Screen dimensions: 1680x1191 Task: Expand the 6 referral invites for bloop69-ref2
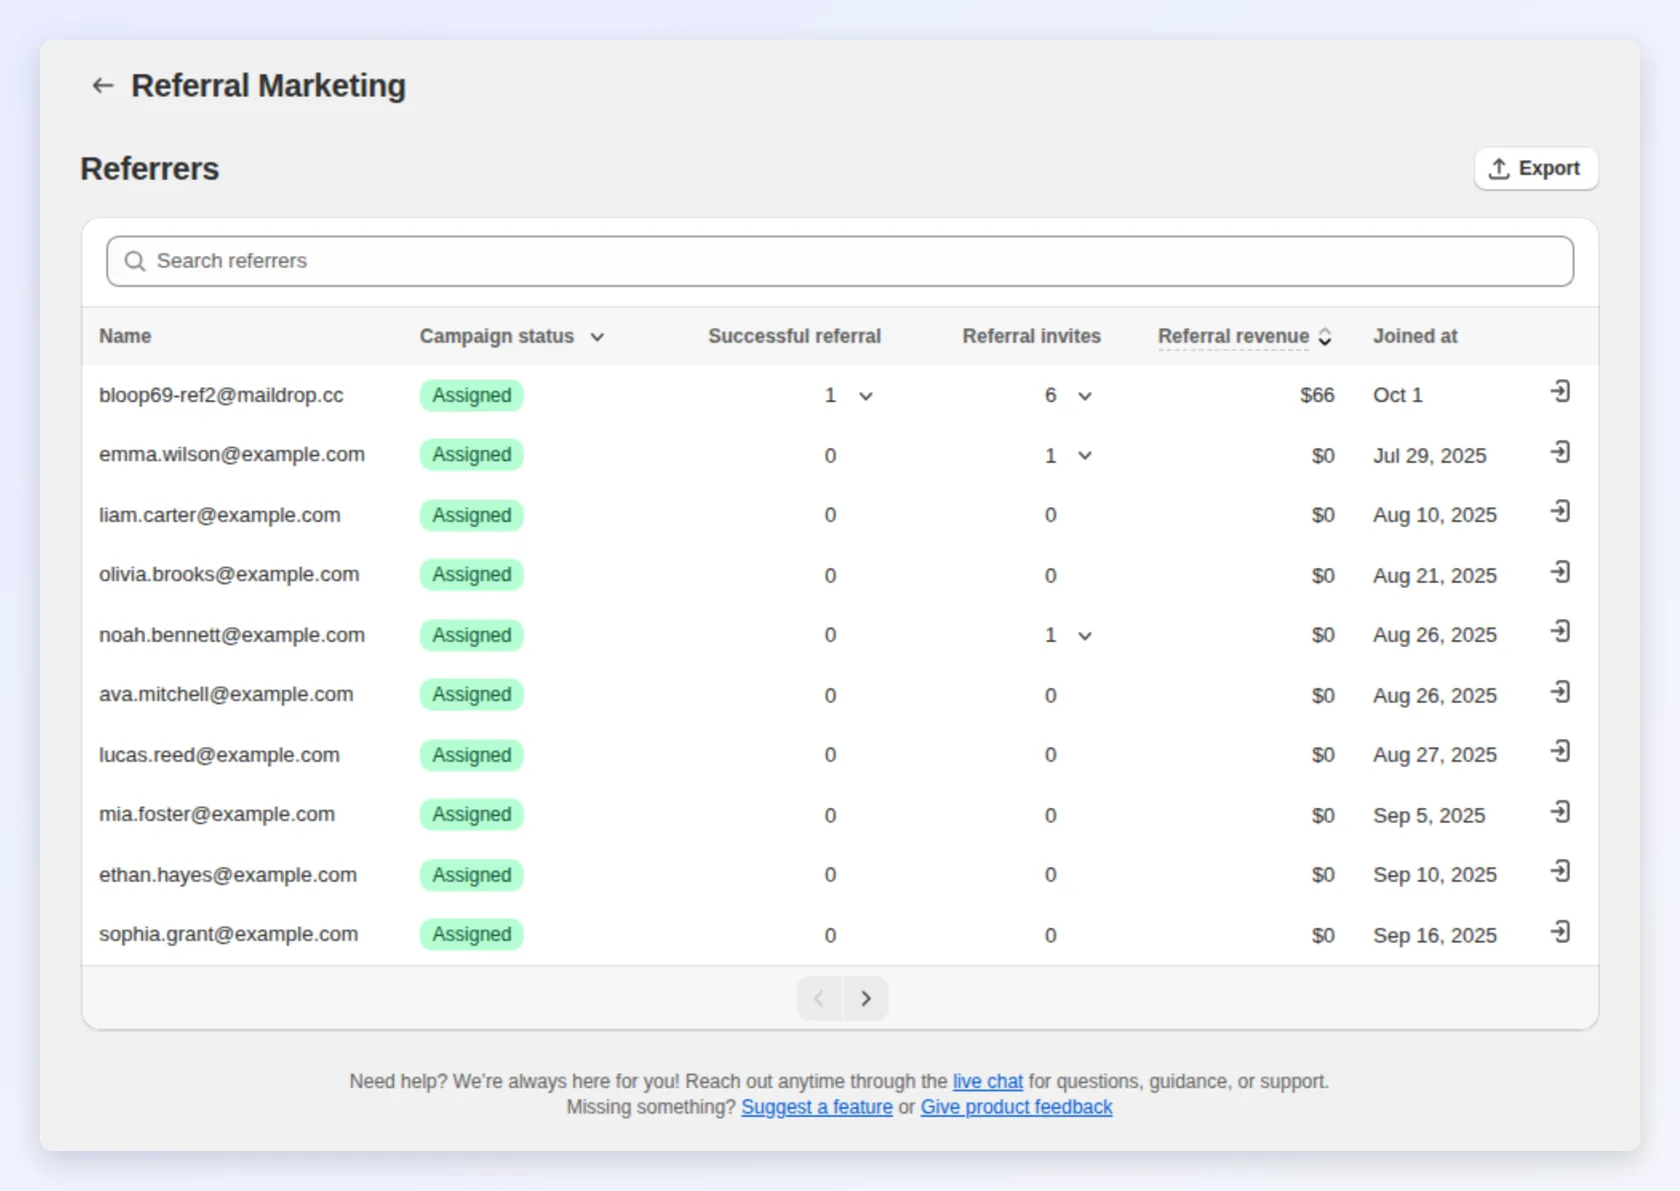coord(1085,396)
